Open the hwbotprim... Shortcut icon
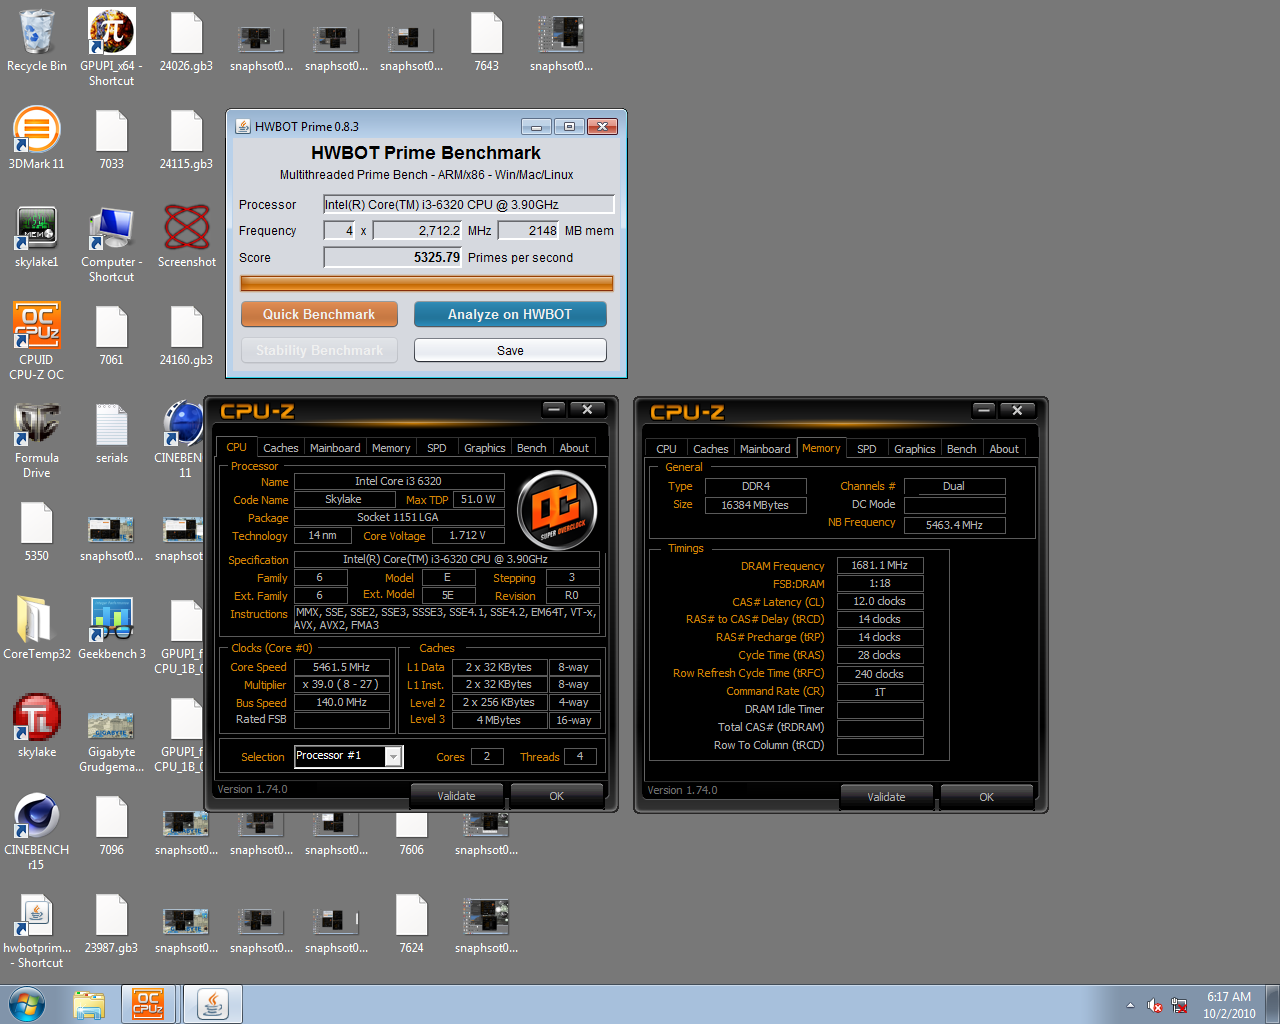1280x1024 pixels. coord(36,930)
